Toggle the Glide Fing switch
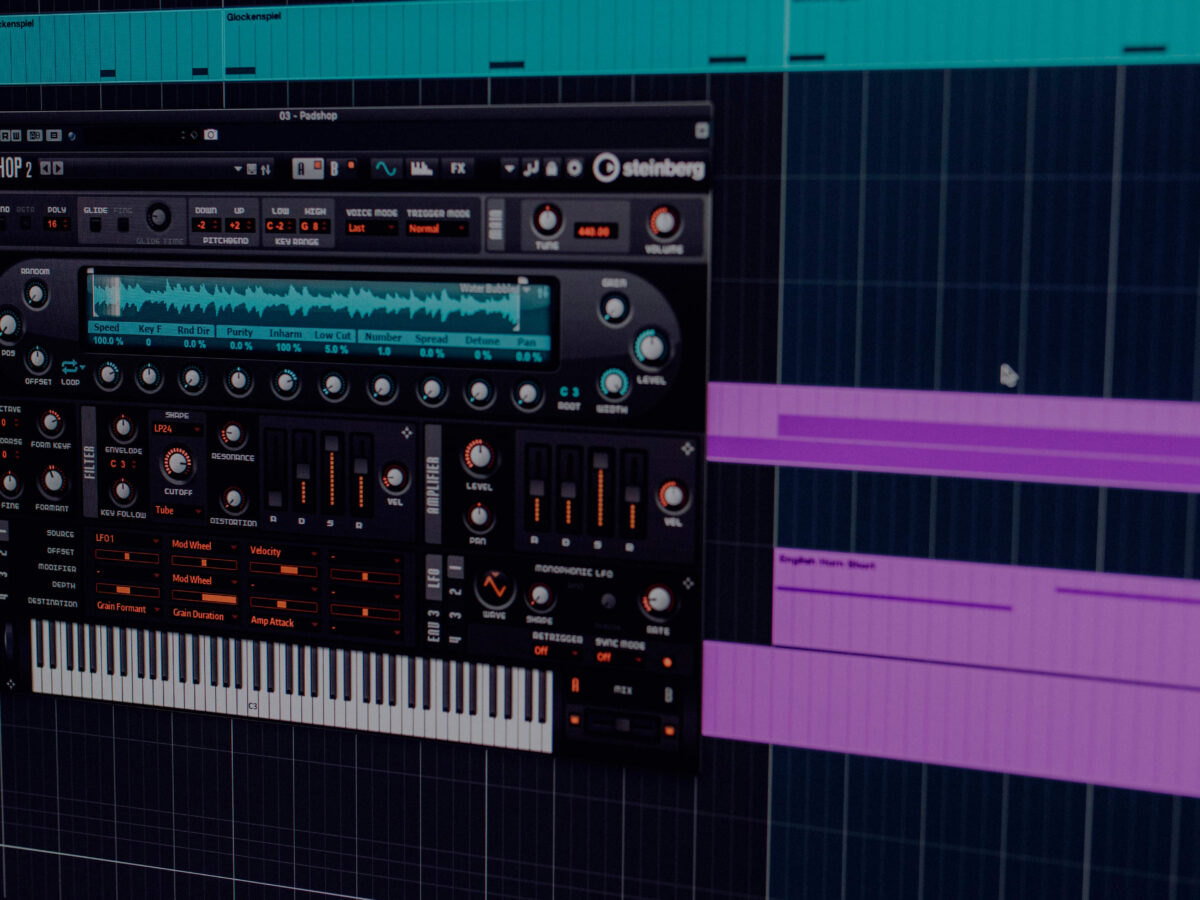This screenshot has height=900, width=1200. [123, 224]
